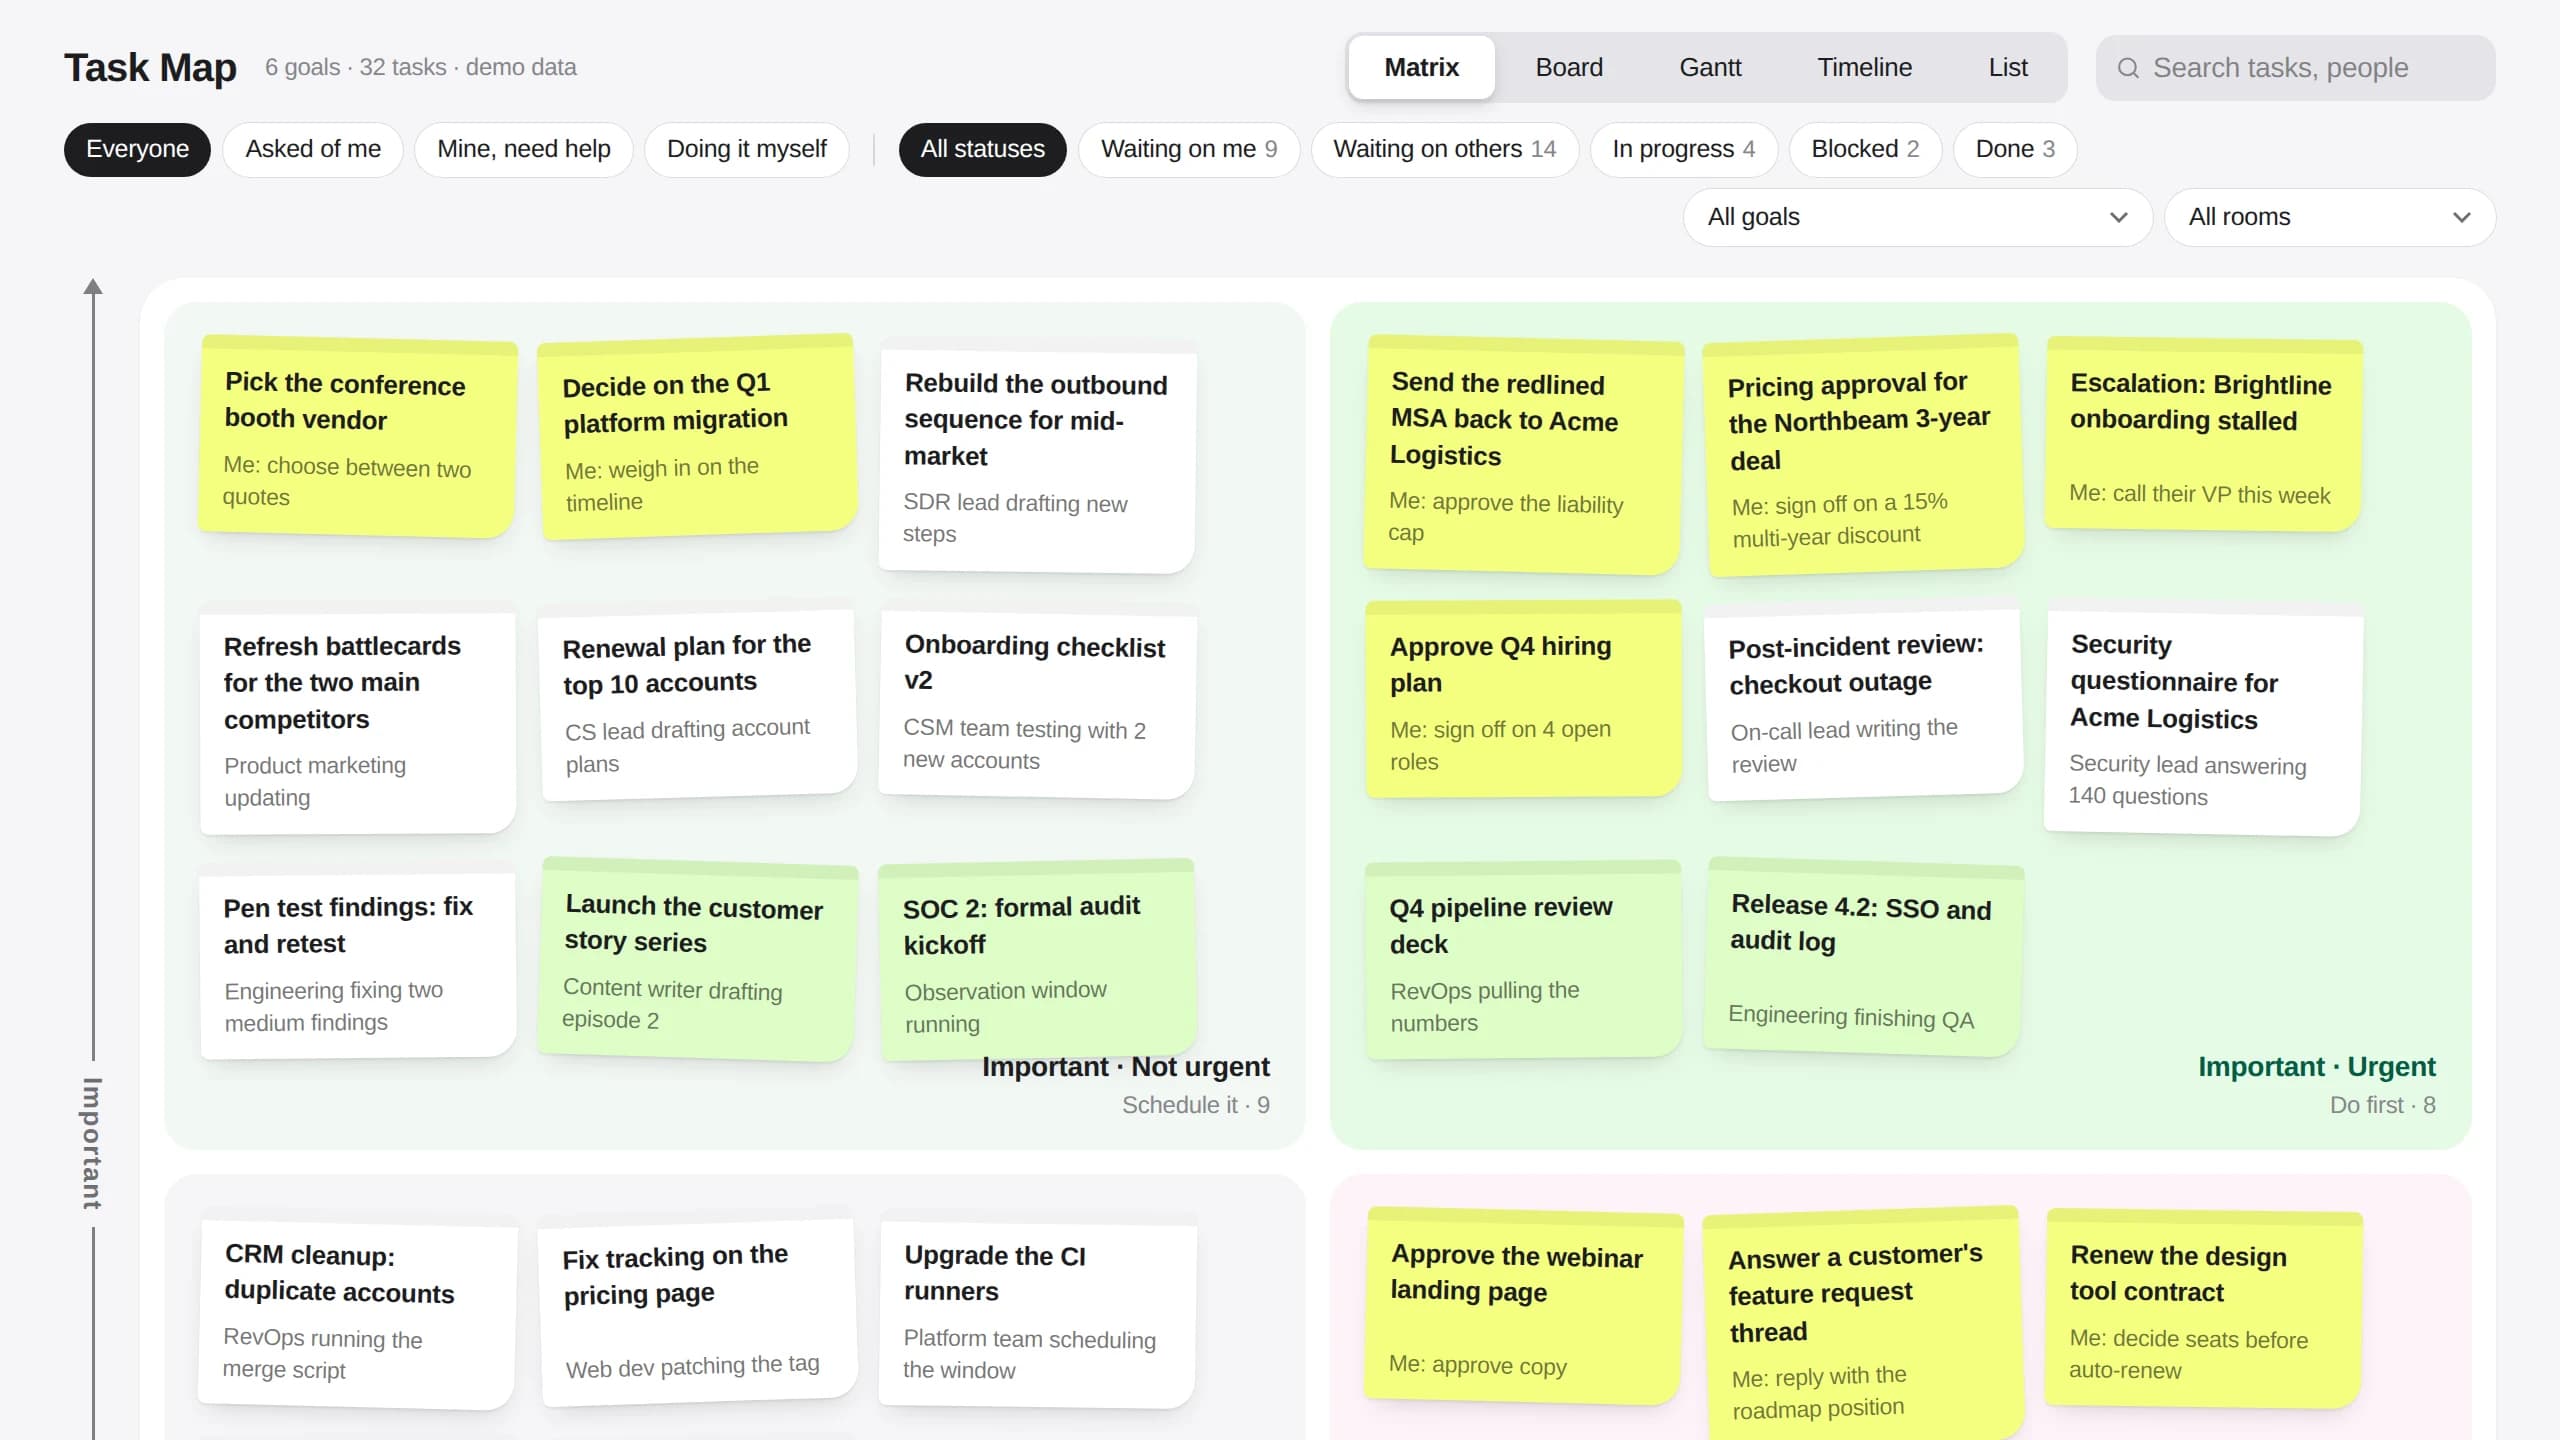This screenshot has height=1440, width=2560.
Task: Click the Do first · 8 caption
Action: 2382,1105
